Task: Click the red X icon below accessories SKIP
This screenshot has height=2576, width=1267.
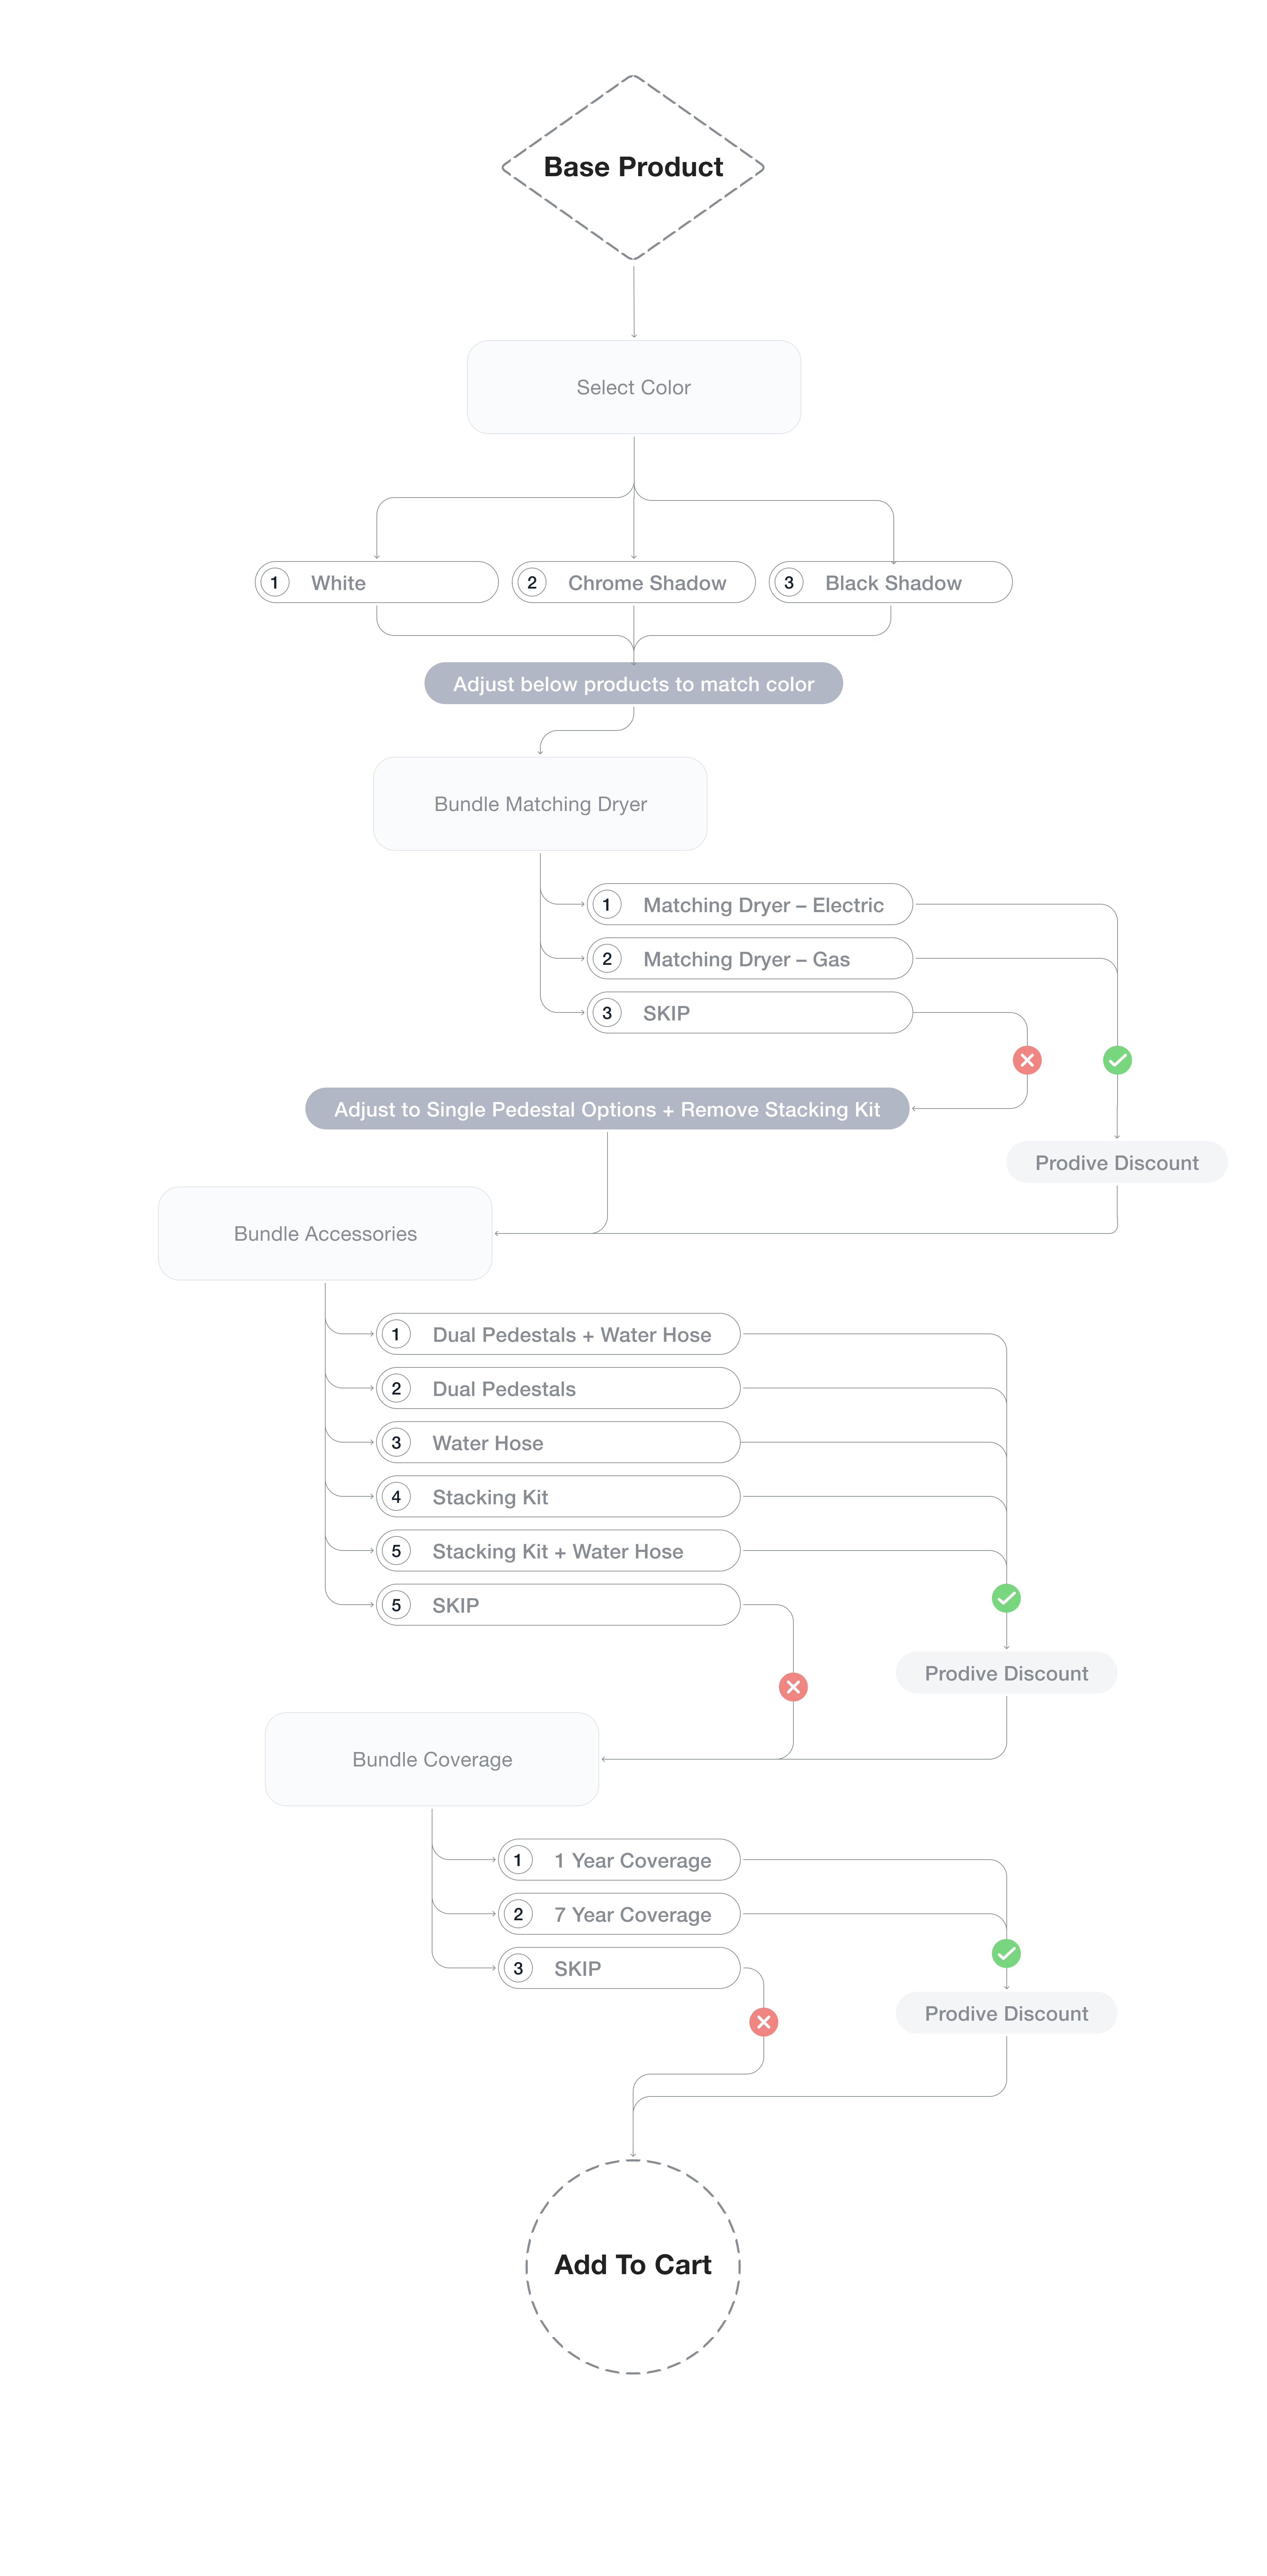Action: click(793, 1687)
